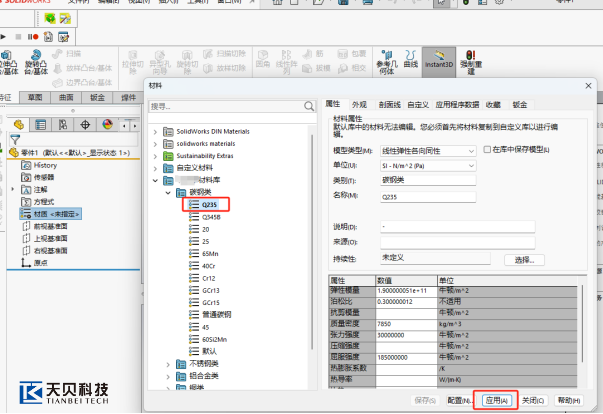Click the 筋 rib tool

coord(313,53)
